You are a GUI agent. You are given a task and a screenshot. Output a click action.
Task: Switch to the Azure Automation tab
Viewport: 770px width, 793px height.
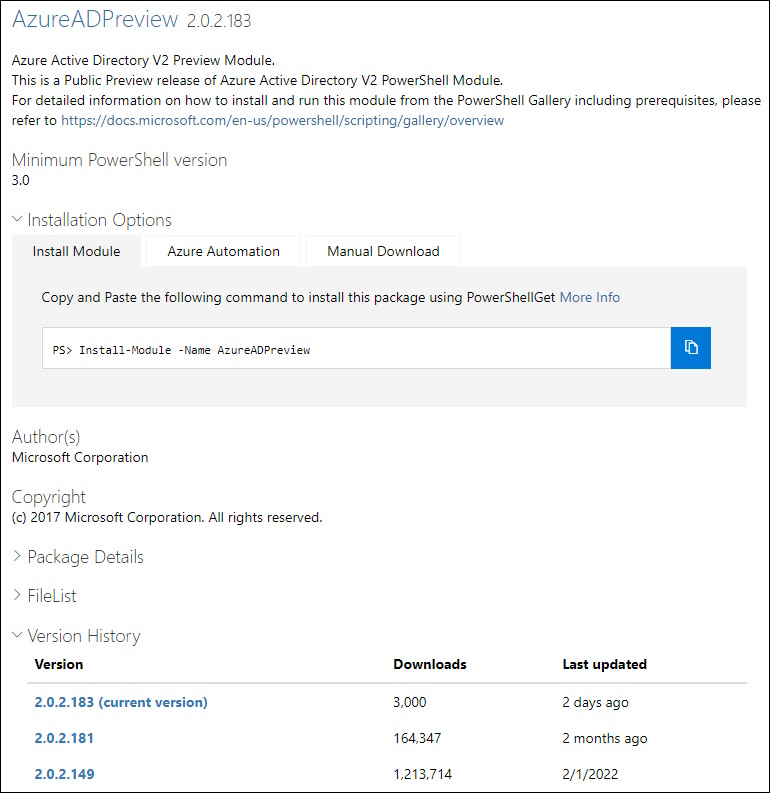223,251
